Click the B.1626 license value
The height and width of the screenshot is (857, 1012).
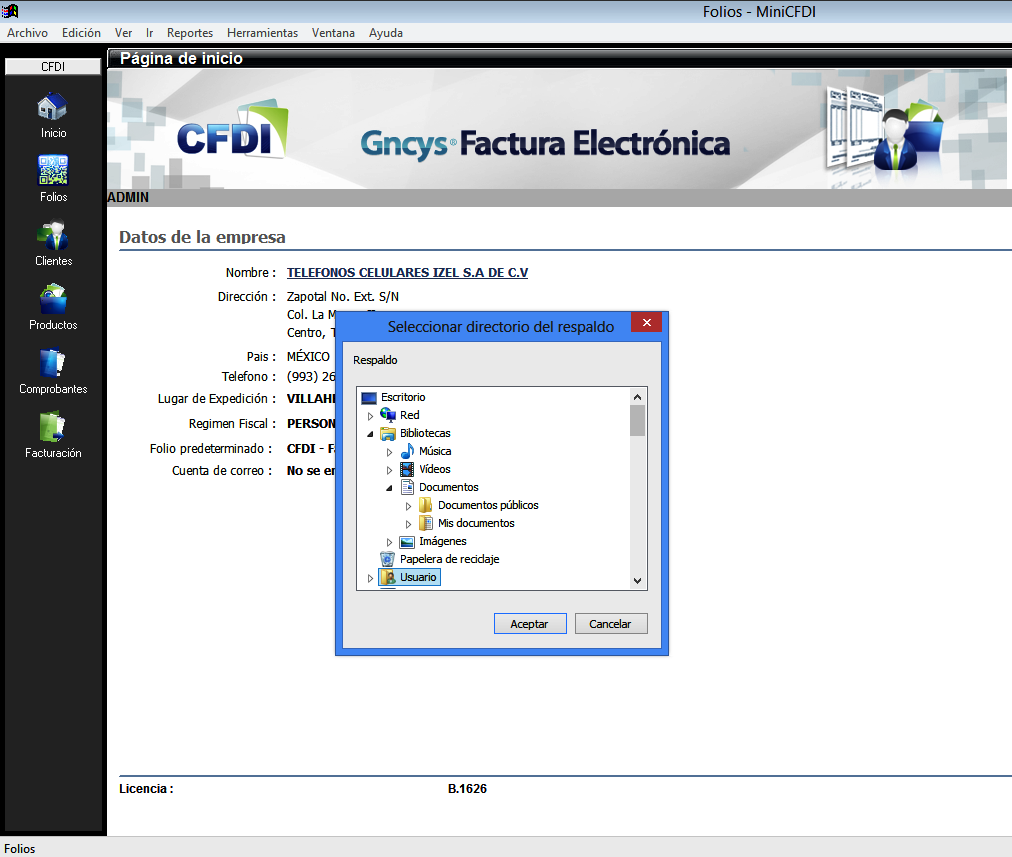coord(467,789)
